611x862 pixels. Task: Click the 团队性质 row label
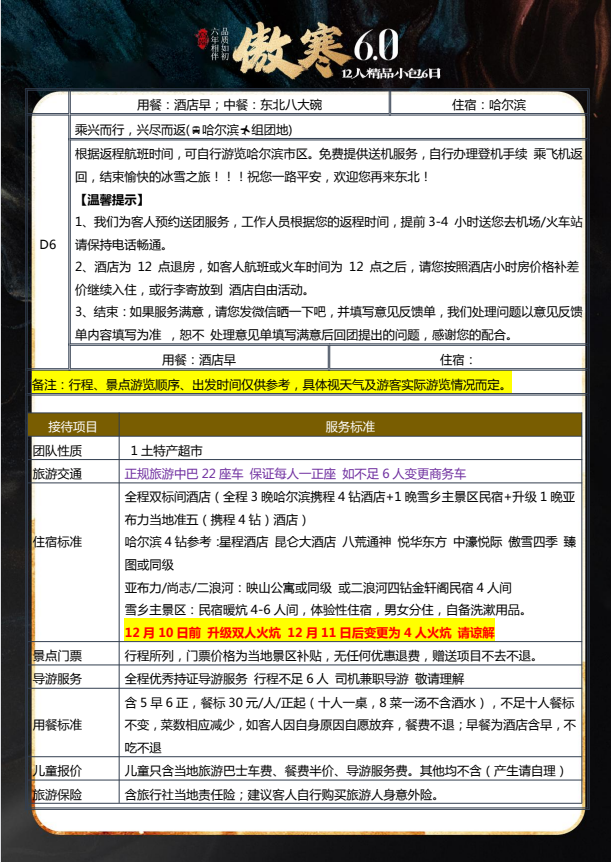click(57, 451)
